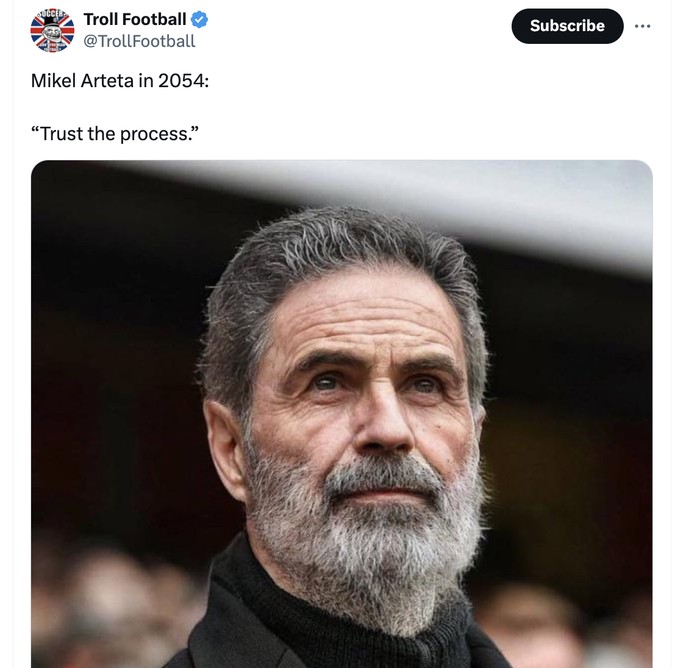Click the circular profile picture at top left
This screenshot has height=668, width=700.
[52, 30]
